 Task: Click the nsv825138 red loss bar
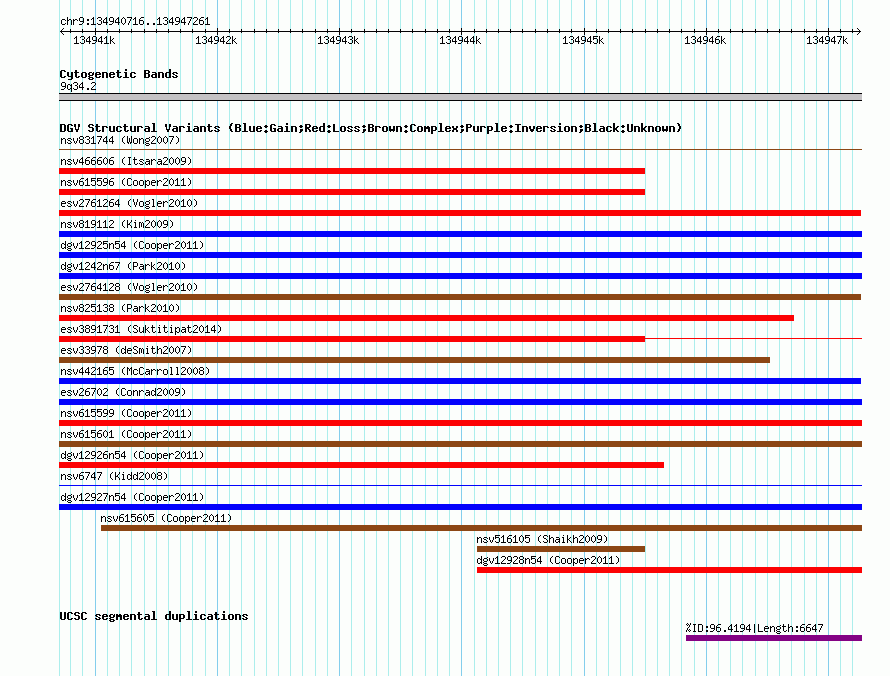(x=426, y=318)
